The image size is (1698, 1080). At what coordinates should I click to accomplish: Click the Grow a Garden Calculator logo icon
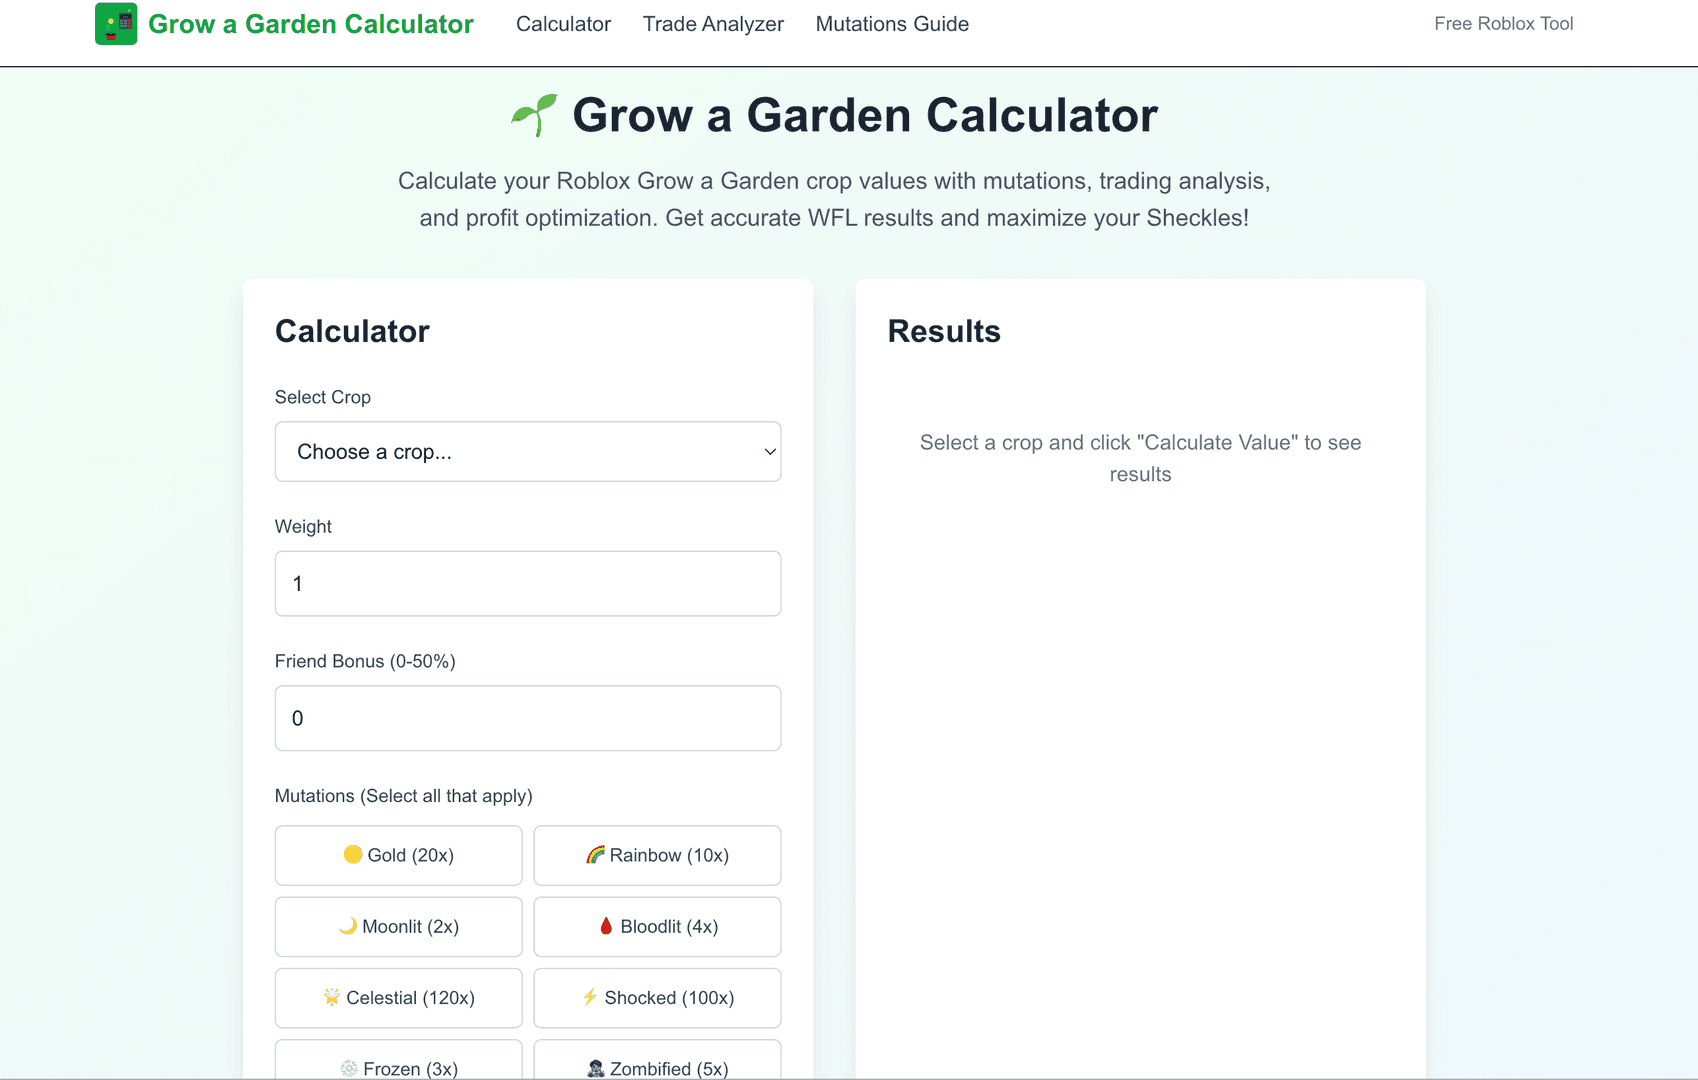point(116,23)
